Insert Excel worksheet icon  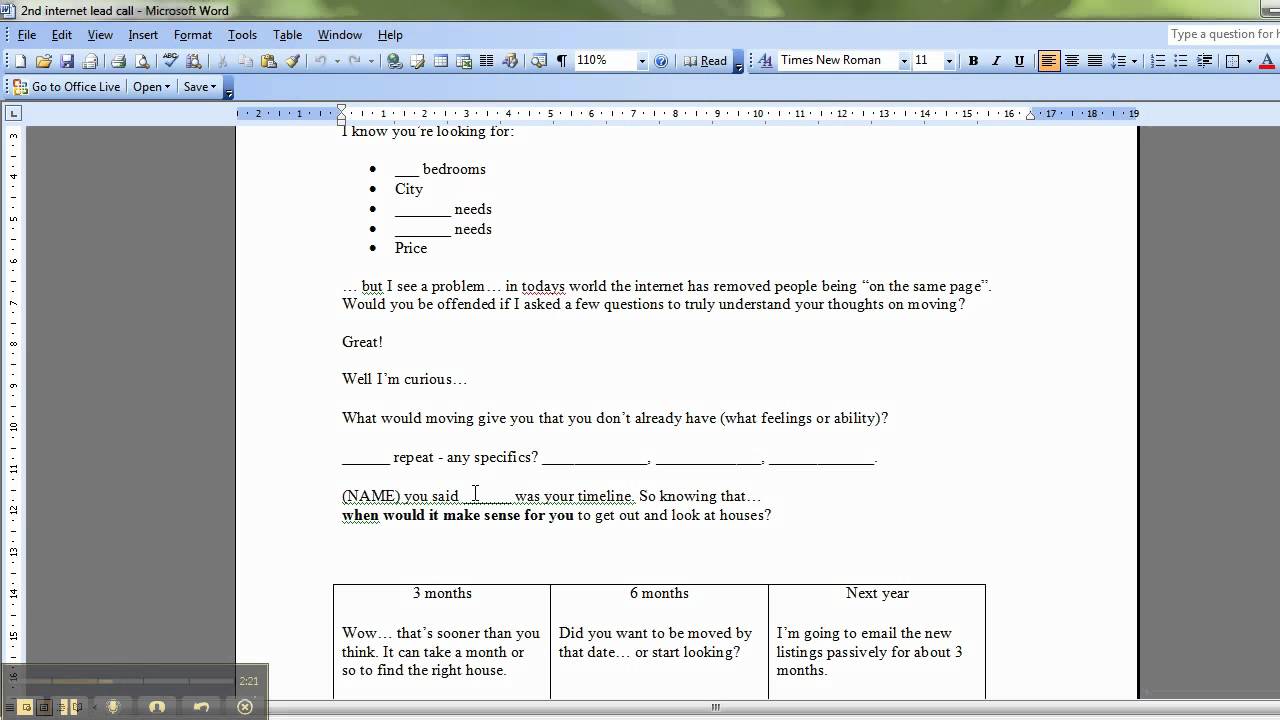[x=463, y=61]
